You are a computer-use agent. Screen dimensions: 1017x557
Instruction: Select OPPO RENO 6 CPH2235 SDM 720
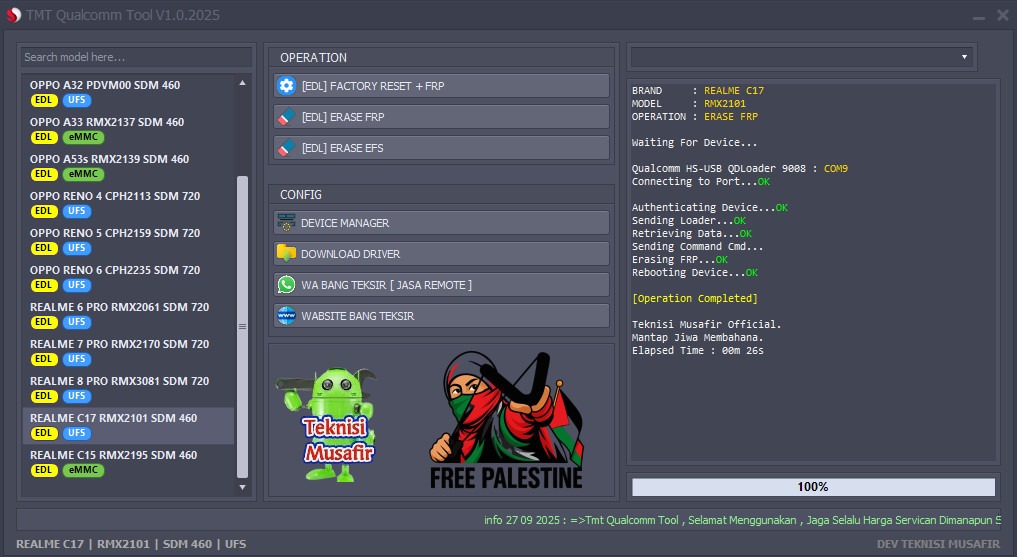128,277
